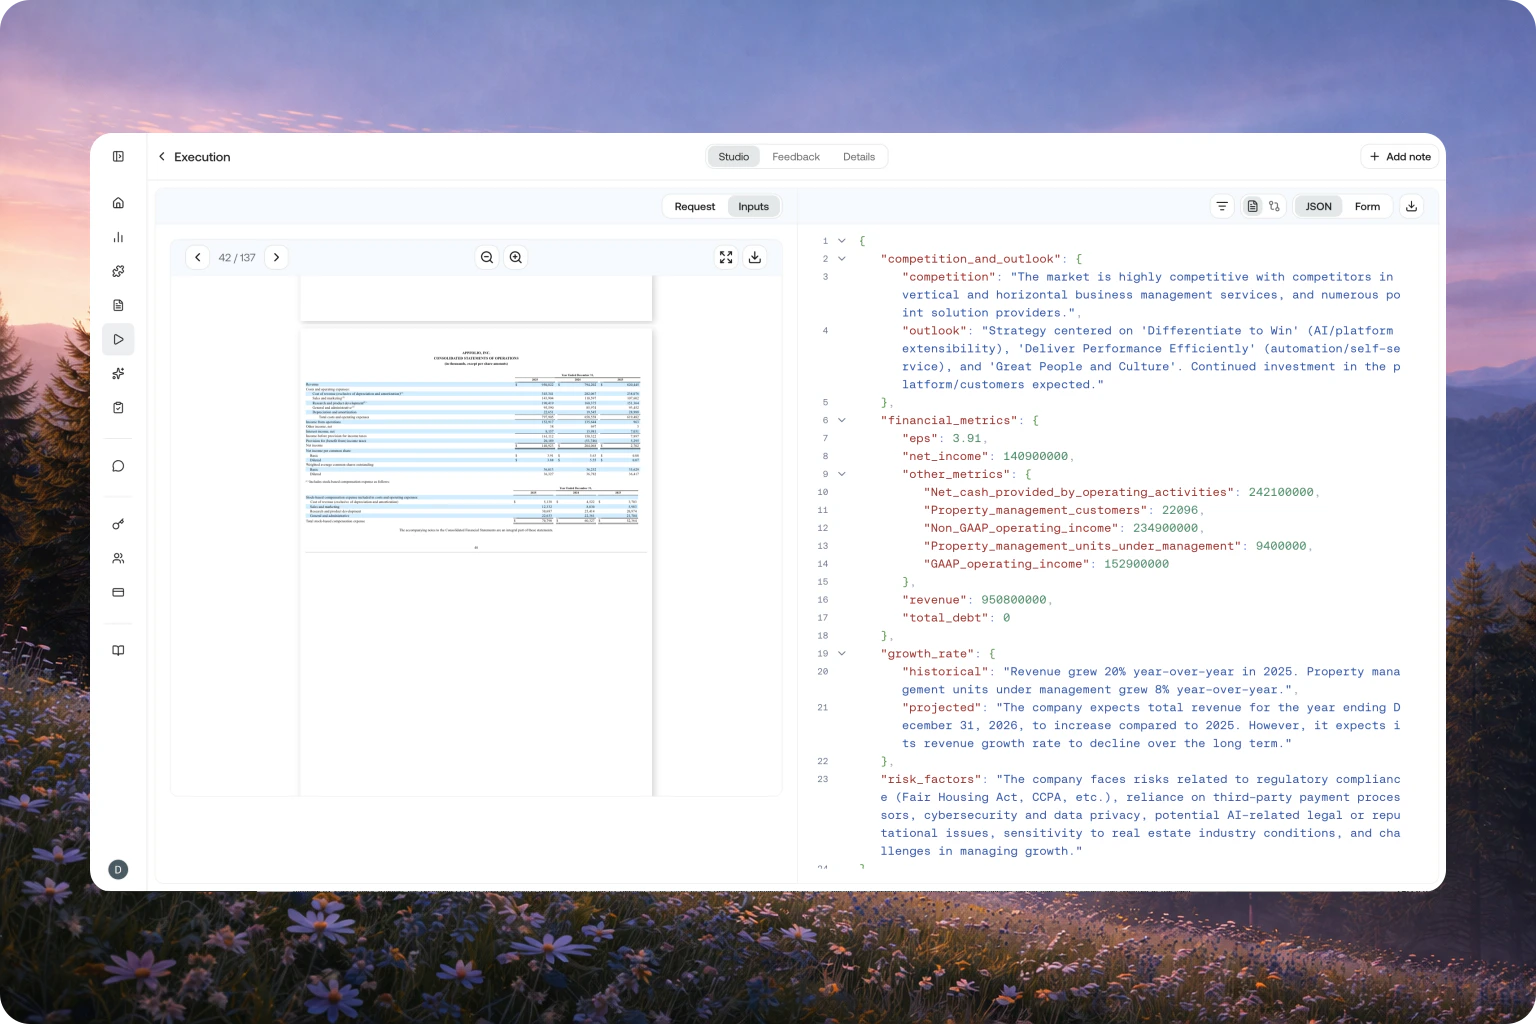Image resolution: width=1536 pixels, height=1024 pixels.
Task: Click the play icon in sidebar
Action: (x=118, y=340)
